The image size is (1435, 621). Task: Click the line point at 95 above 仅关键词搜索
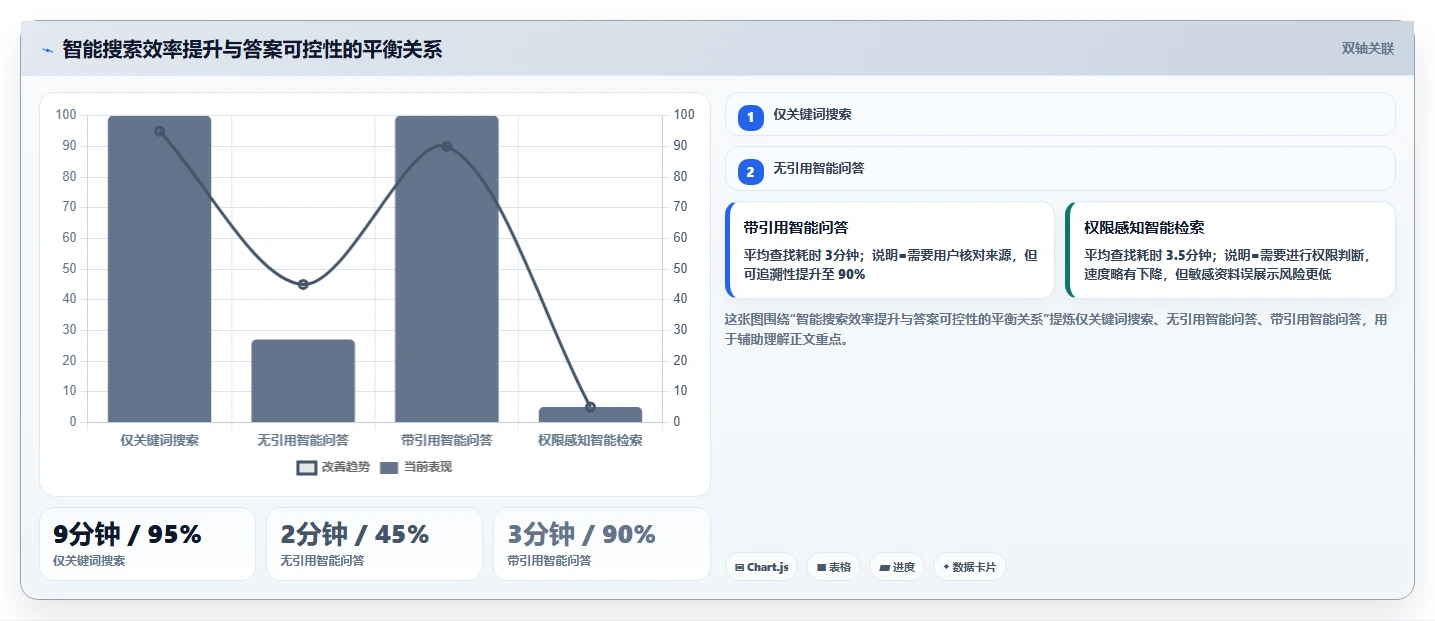(x=159, y=131)
